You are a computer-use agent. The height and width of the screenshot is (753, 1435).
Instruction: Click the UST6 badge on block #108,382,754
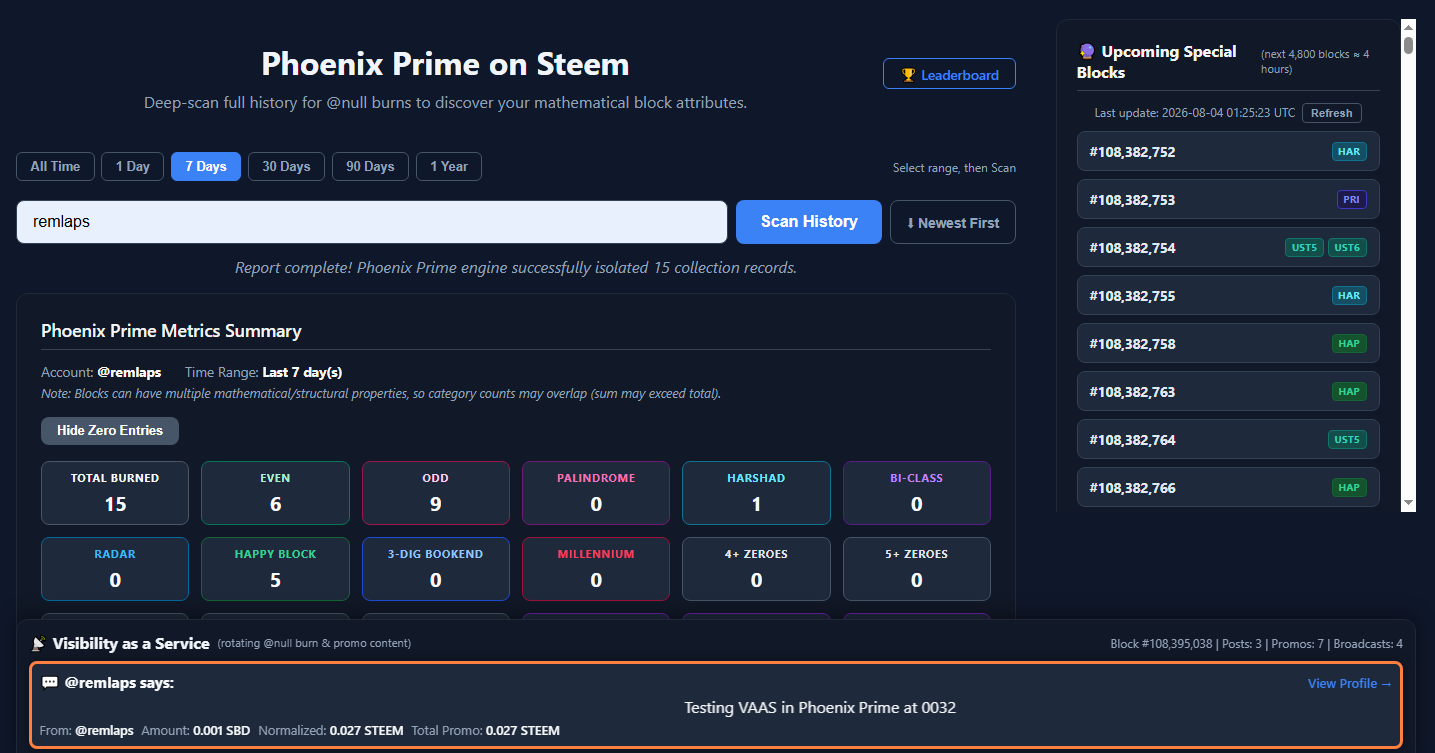1347,248
